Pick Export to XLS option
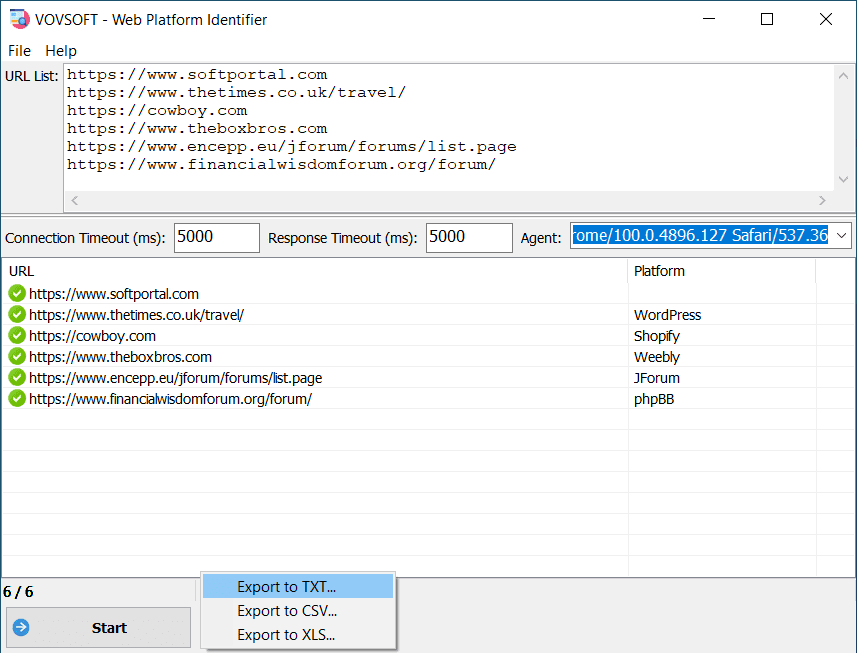The height and width of the screenshot is (653, 857). click(286, 635)
